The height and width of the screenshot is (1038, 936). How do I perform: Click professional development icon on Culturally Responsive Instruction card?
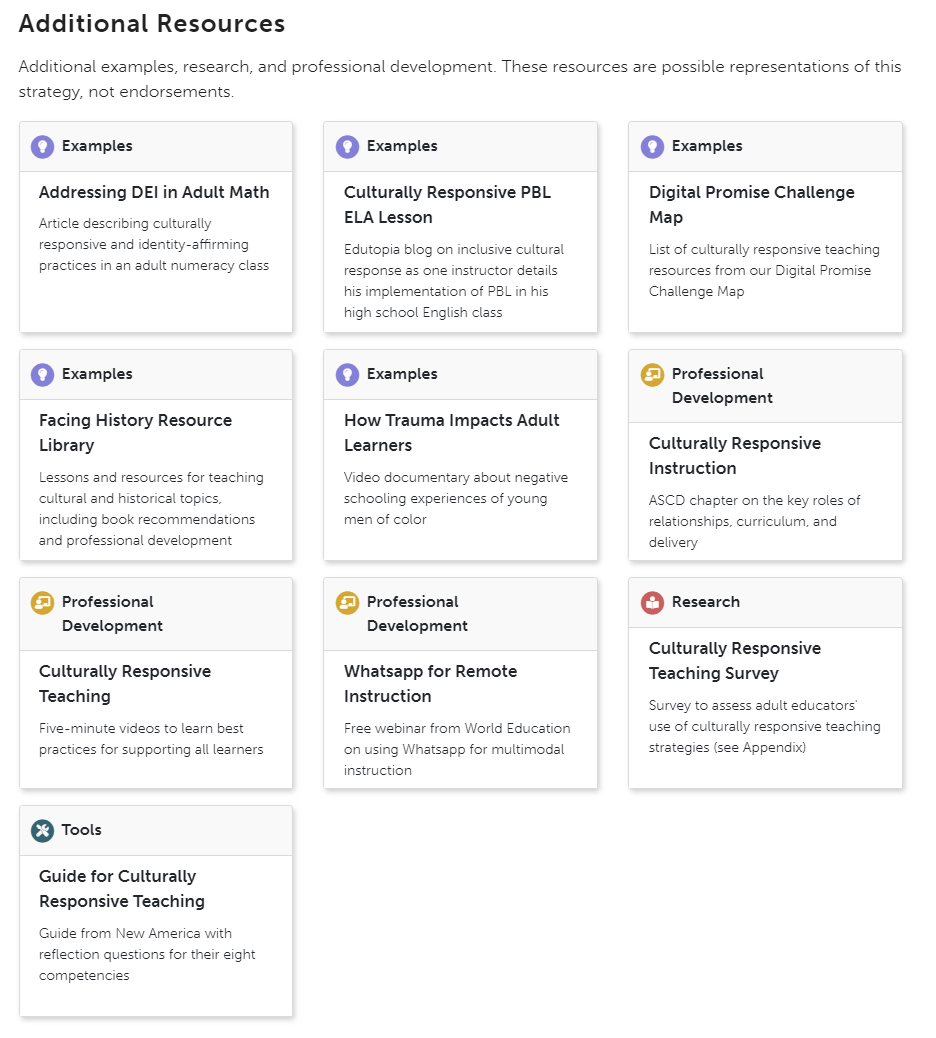click(x=652, y=375)
